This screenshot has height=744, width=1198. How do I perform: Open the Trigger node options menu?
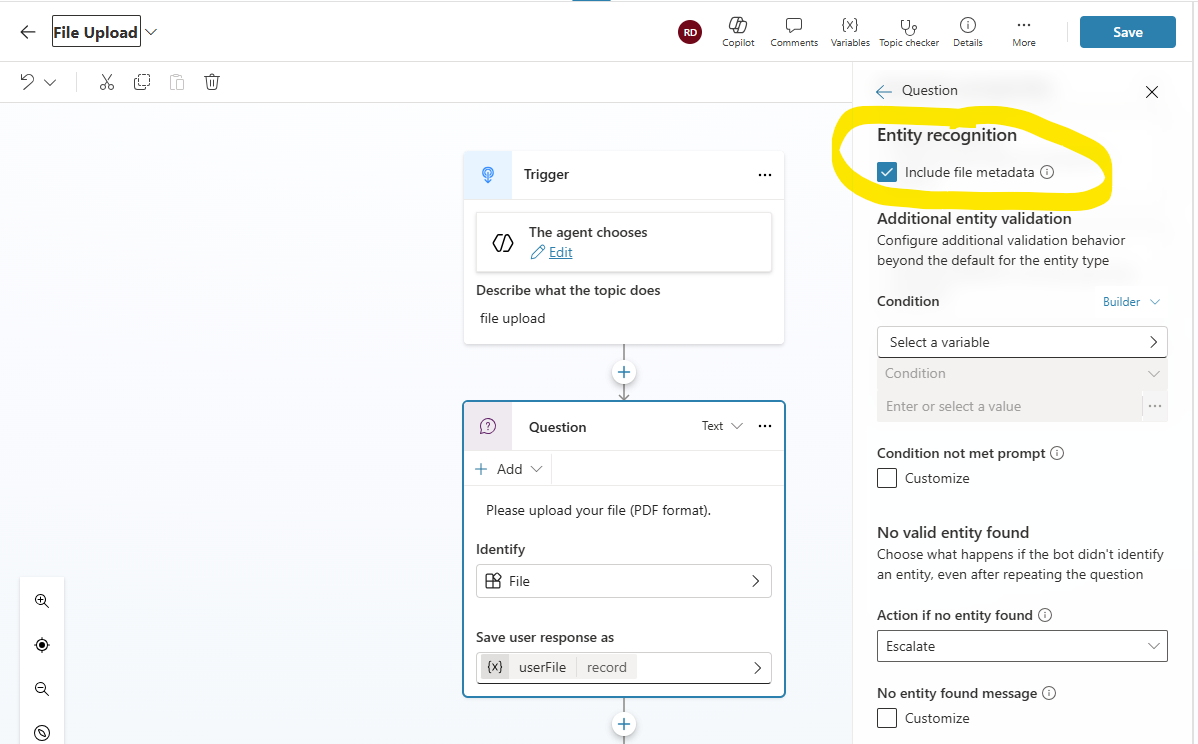pyautogui.click(x=765, y=175)
